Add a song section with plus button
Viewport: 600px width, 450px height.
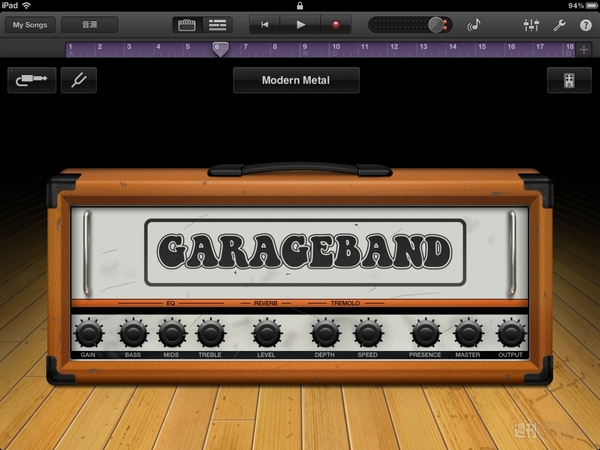[x=584, y=48]
